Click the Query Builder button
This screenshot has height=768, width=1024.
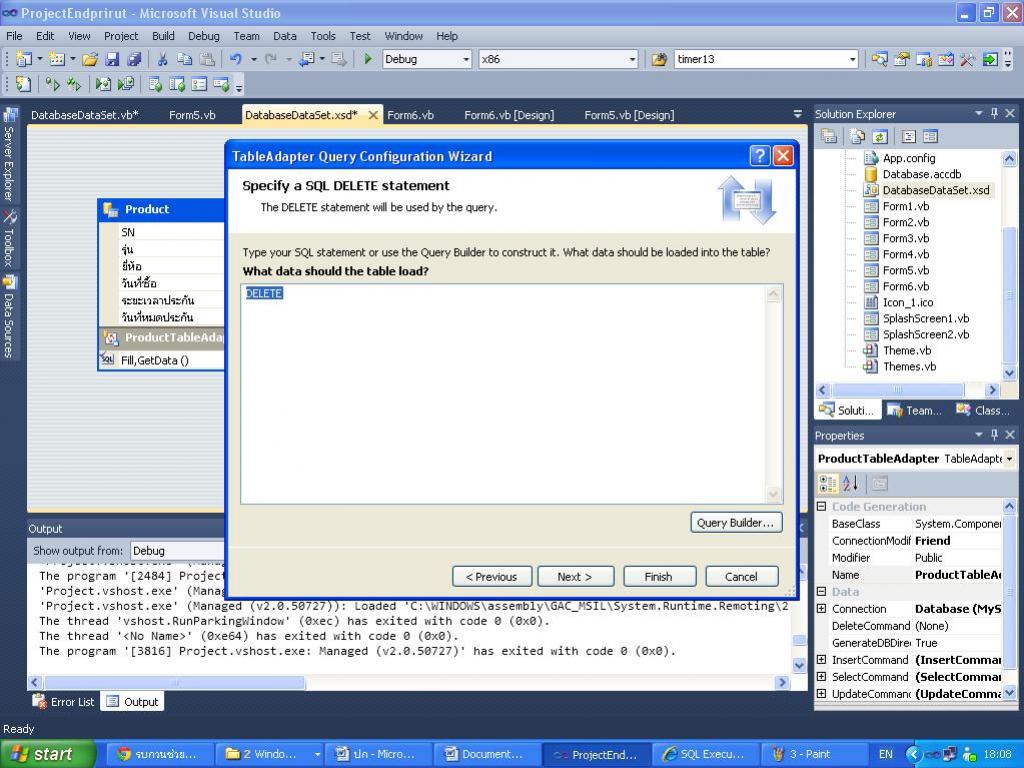(x=735, y=522)
